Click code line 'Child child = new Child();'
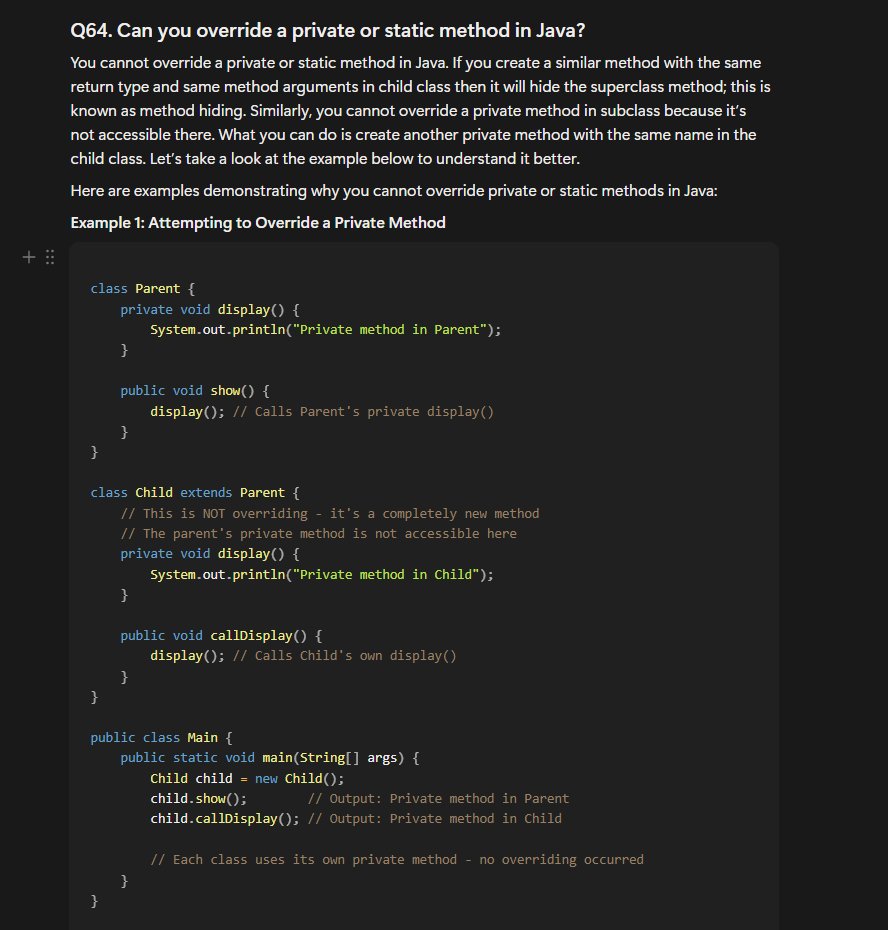Image resolution: width=888 pixels, height=930 pixels. click(x=247, y=779)
